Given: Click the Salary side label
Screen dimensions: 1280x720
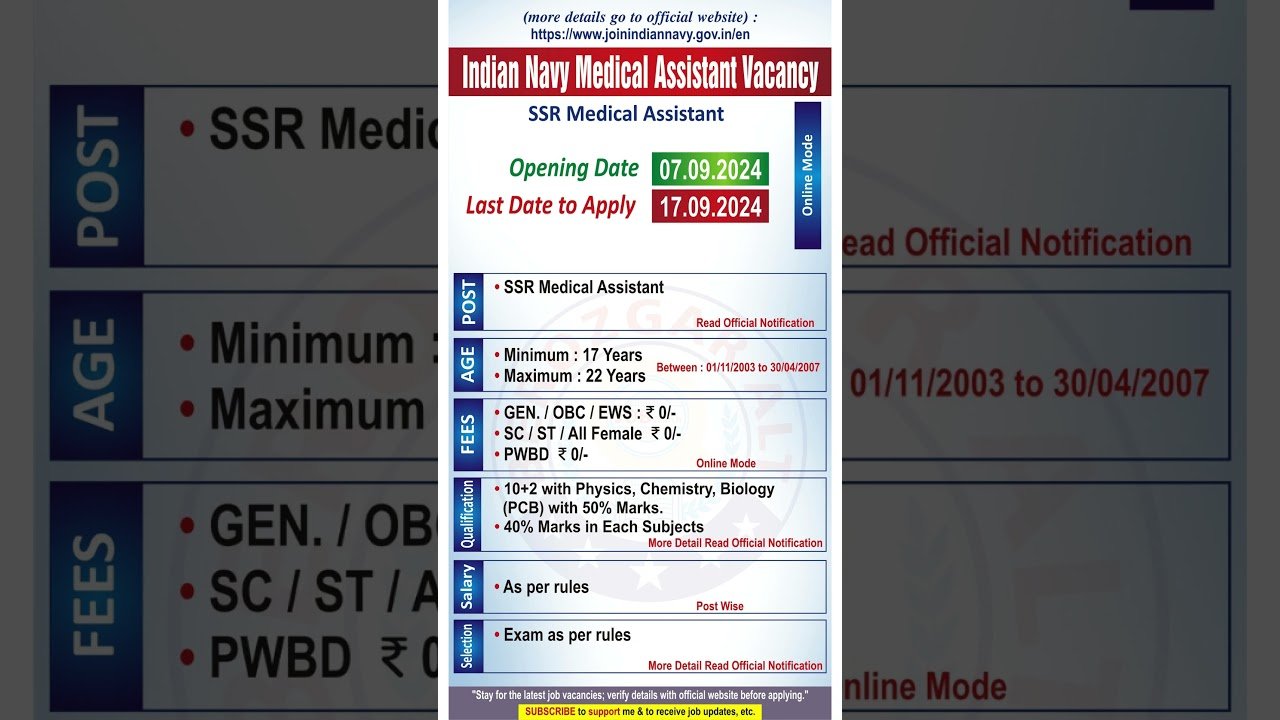Looking at the screenshot, I should tap(468, 587).
